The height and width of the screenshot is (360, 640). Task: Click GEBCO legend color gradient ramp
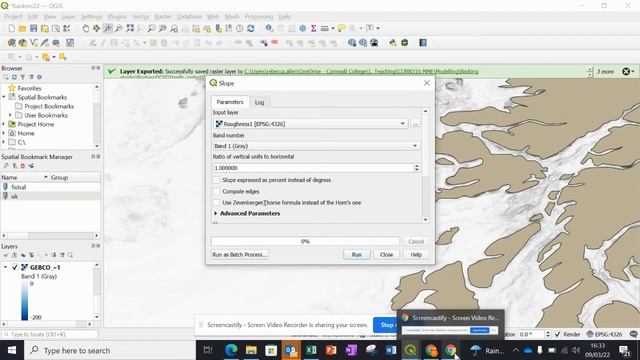[25, 300]
